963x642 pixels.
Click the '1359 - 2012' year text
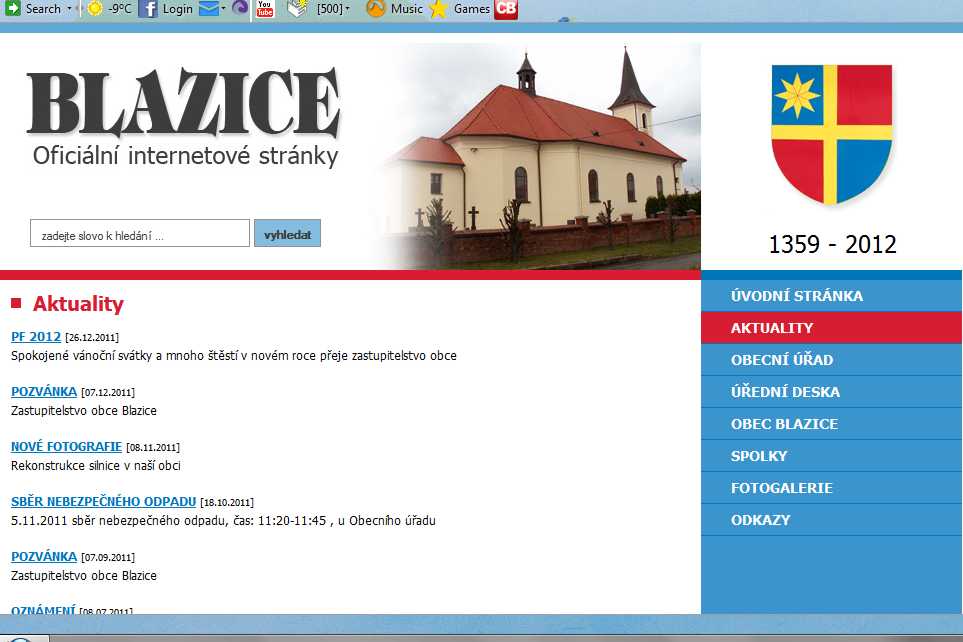click(x=832, y=245)
